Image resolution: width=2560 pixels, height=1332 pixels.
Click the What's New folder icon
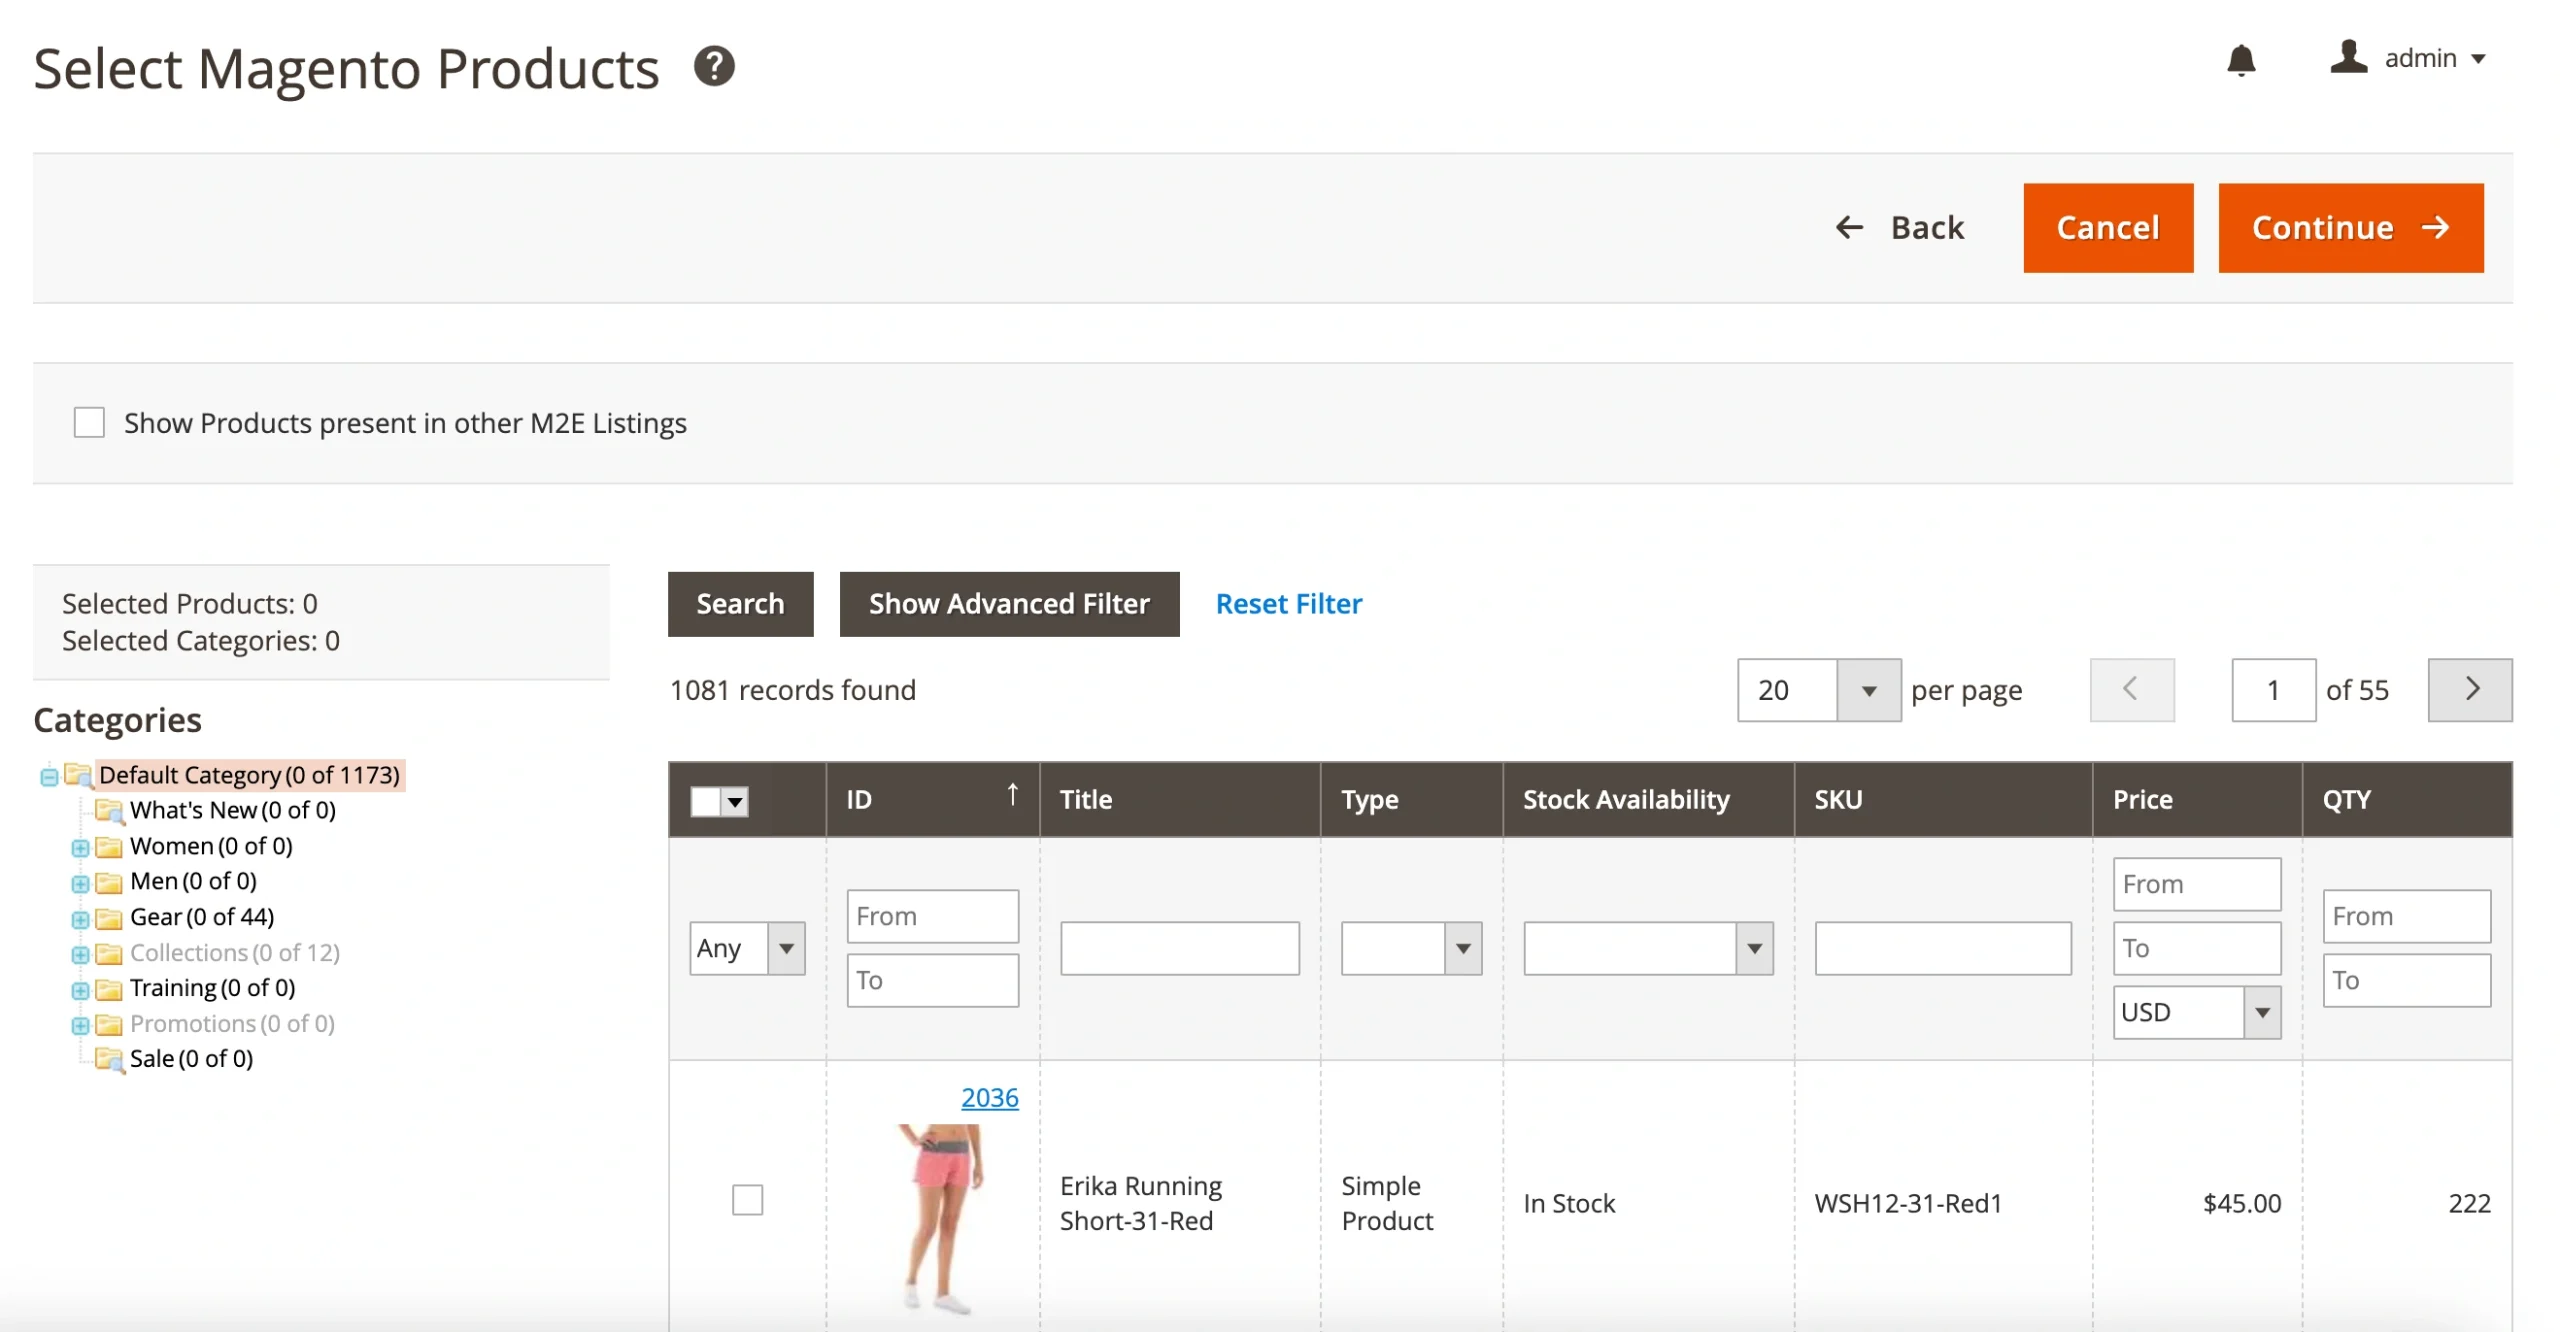point(108,810)
